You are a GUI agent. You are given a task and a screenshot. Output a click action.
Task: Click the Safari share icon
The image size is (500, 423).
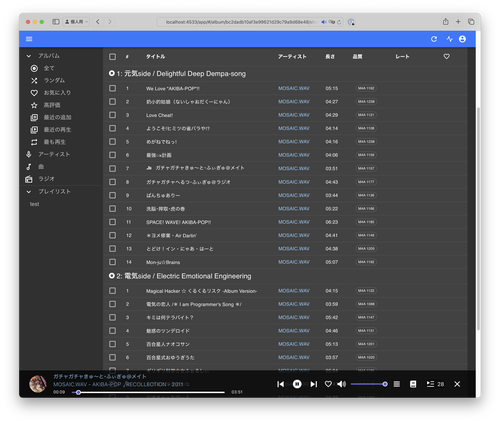click(446, 22)
